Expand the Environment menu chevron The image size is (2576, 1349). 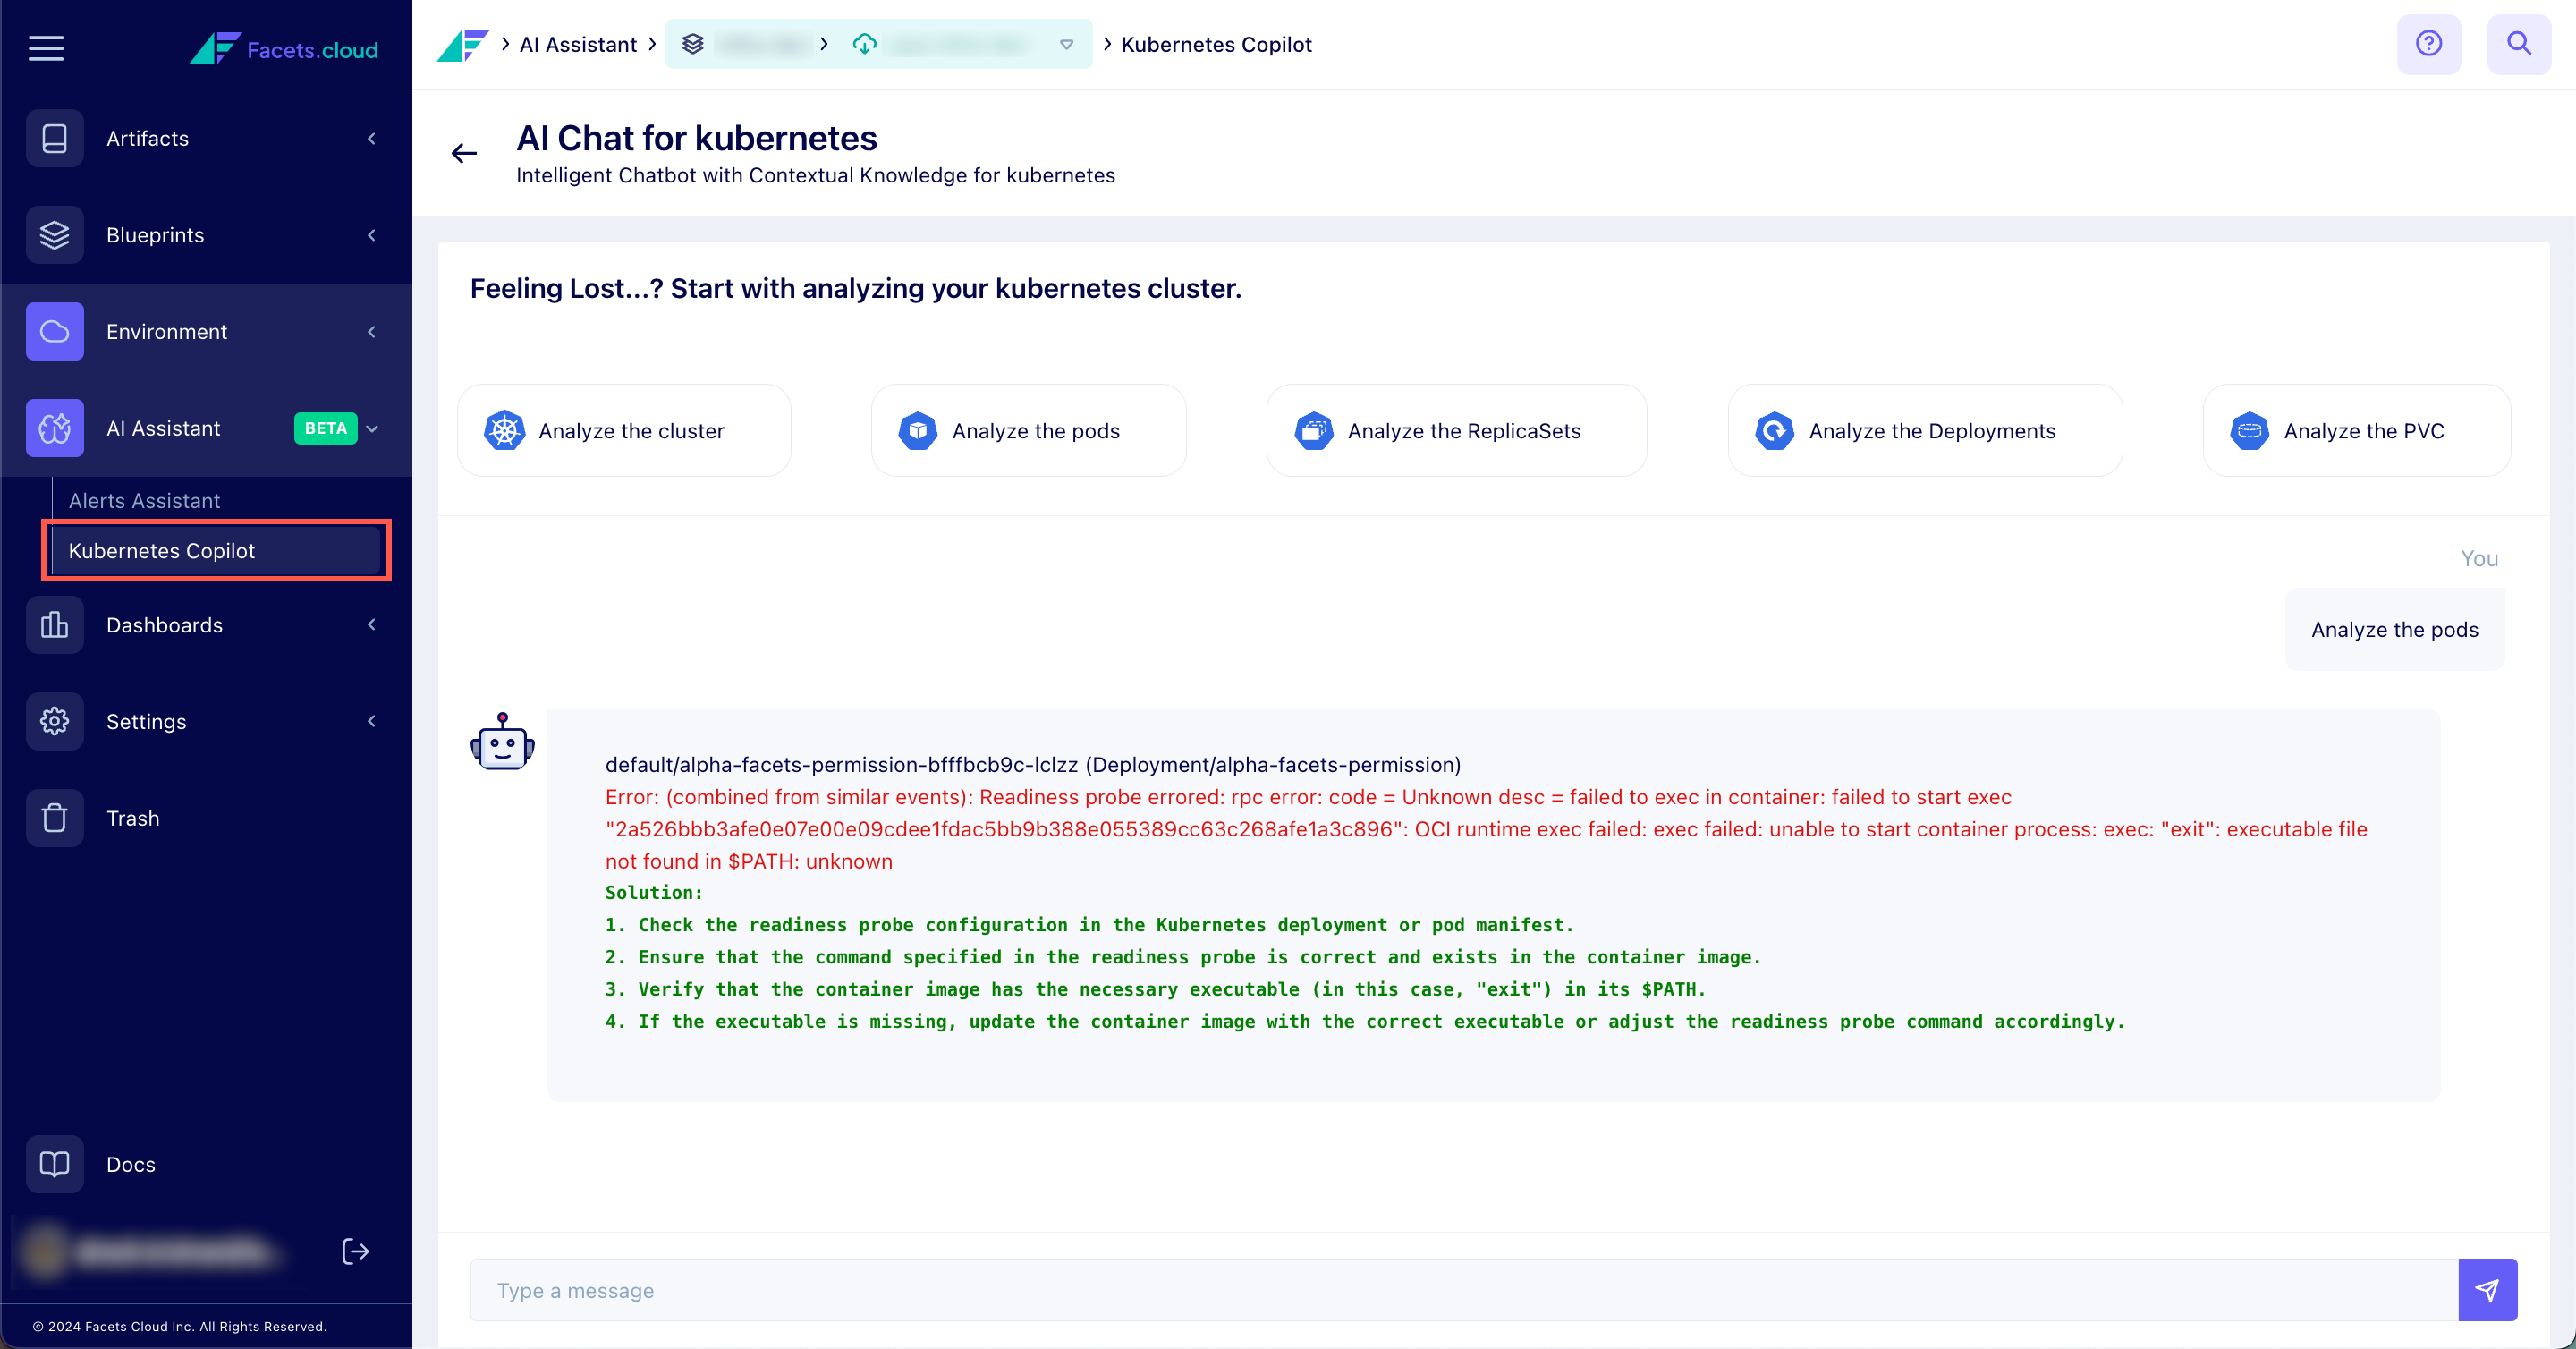(x=372, y=331)
